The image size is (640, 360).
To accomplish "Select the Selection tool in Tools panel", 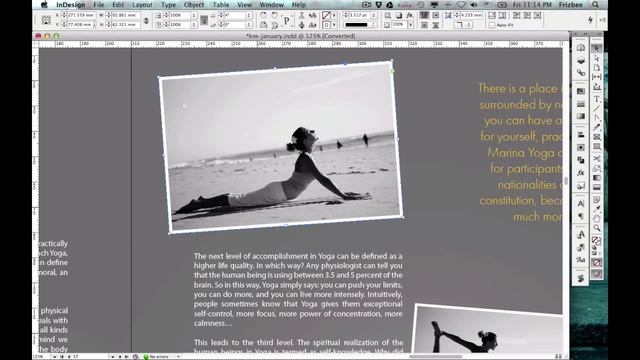I will tap(597, 49).
